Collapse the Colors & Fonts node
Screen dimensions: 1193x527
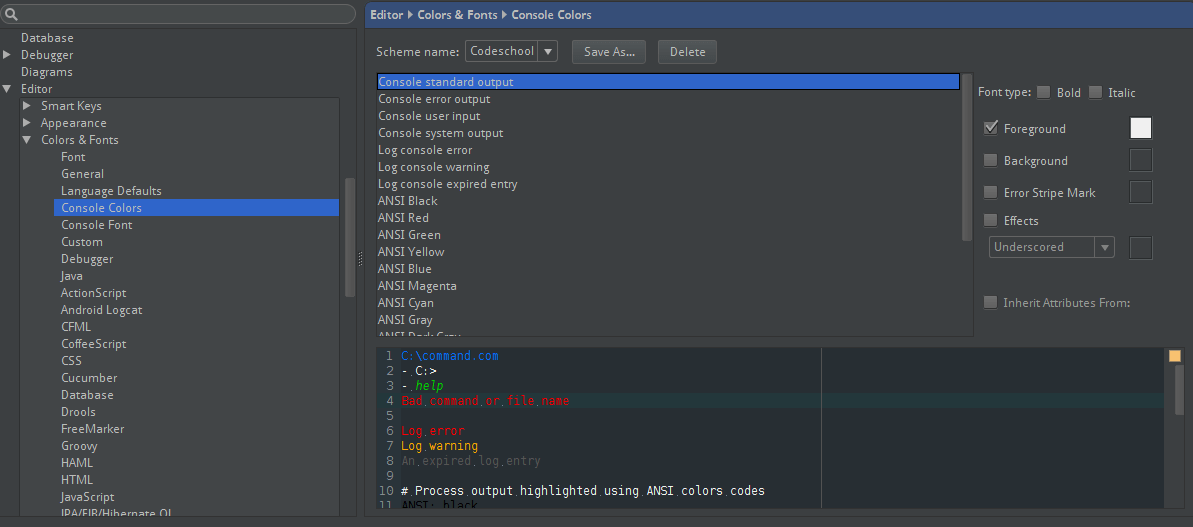click(x=27, y=139)
